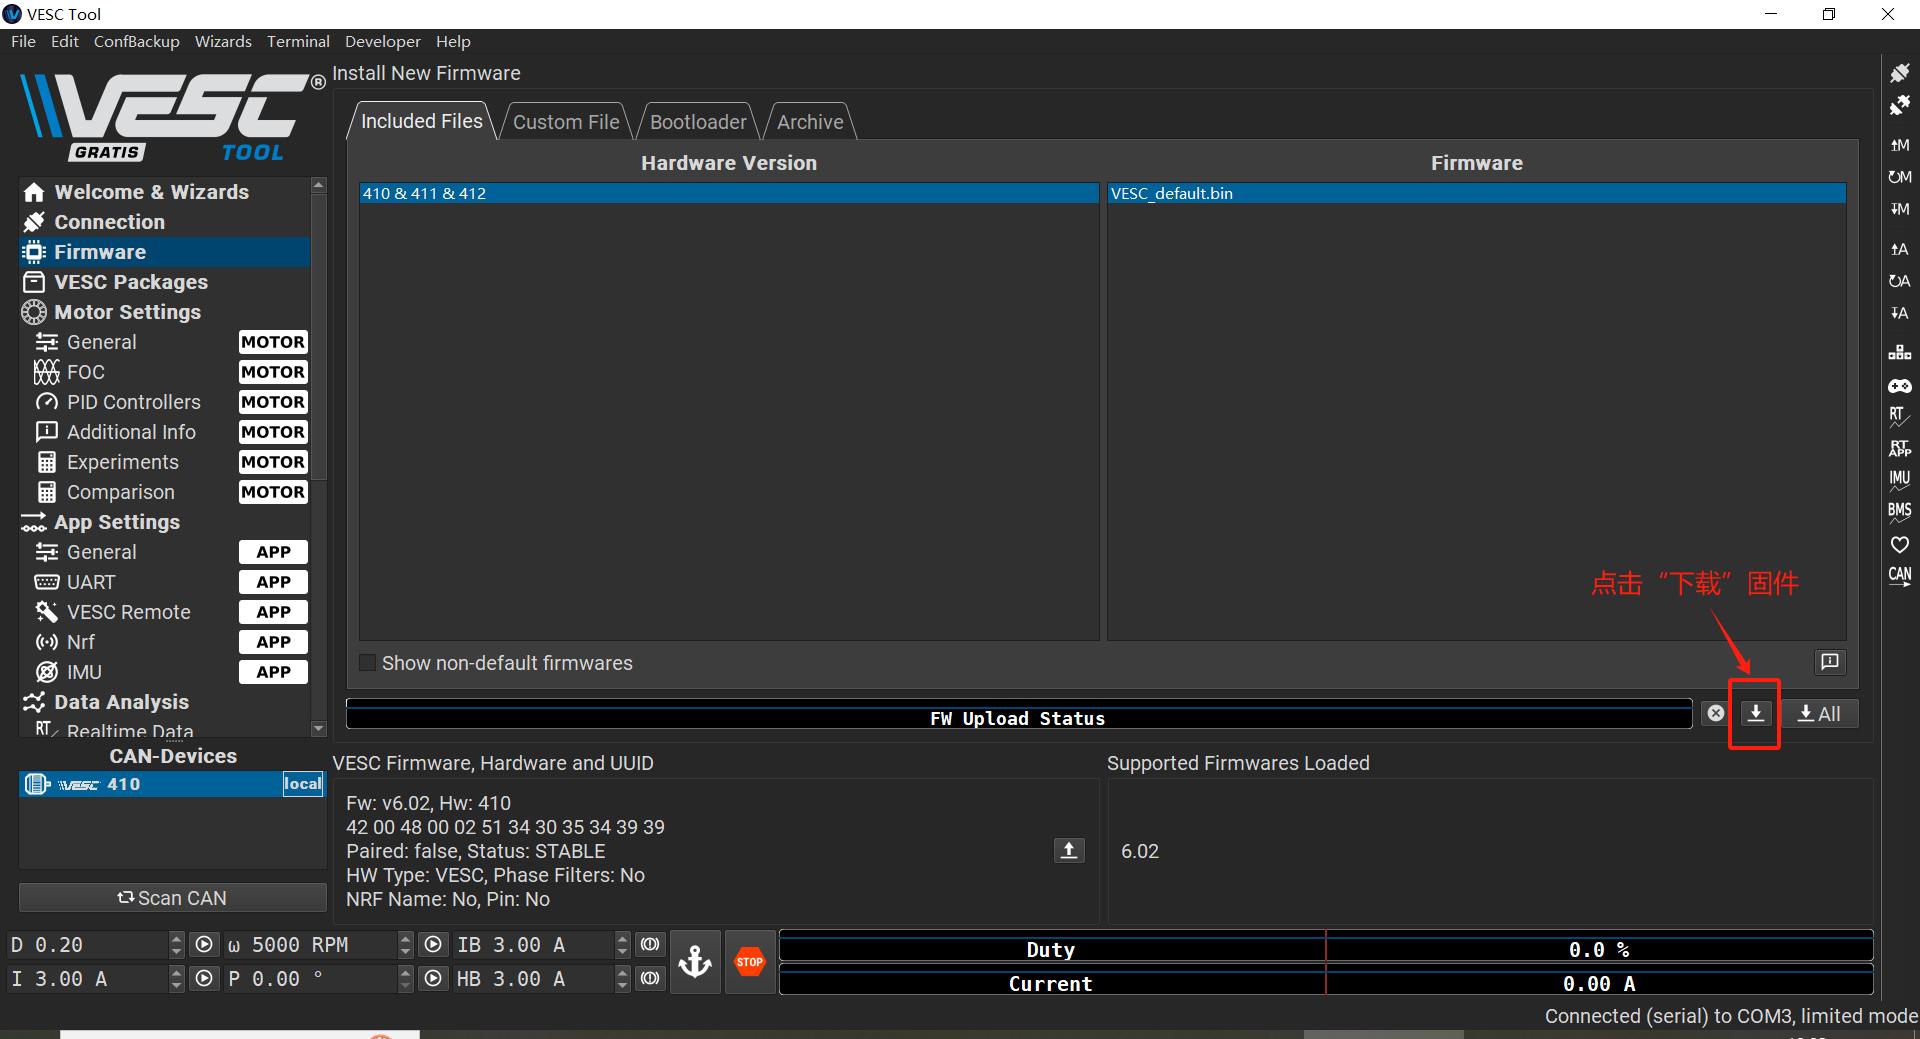1920x1039 pixels.
Task: Run current I 3.00 A play button
Action: (x=204, y=978)
